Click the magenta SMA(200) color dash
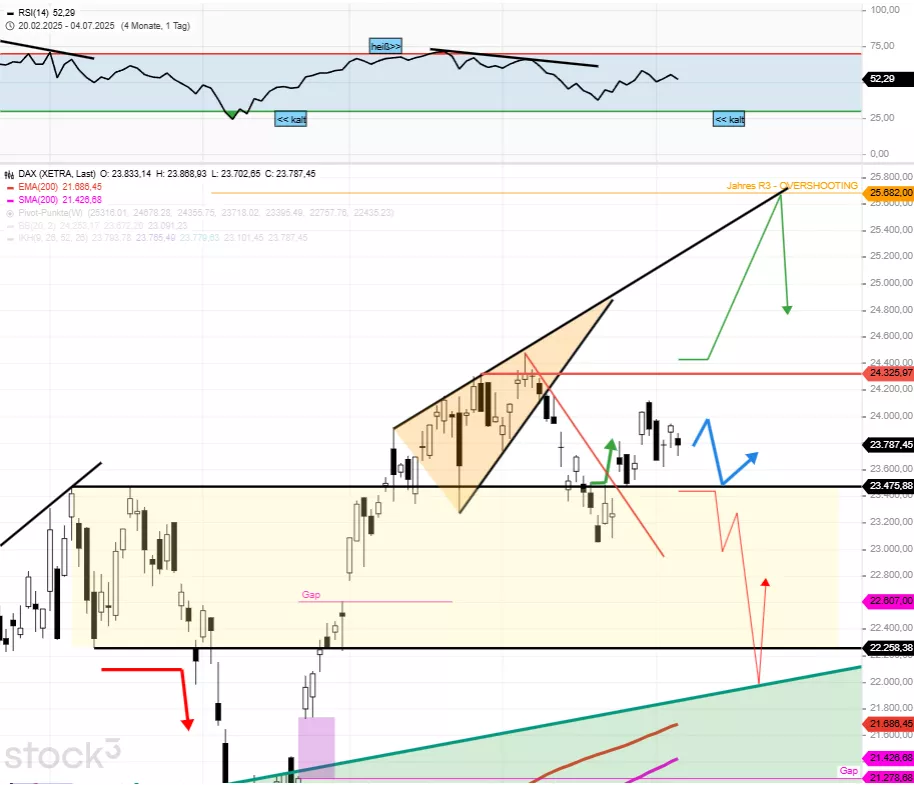Image resolution: width=914 pixels, height=785 pixels. (x=10, y=200)
